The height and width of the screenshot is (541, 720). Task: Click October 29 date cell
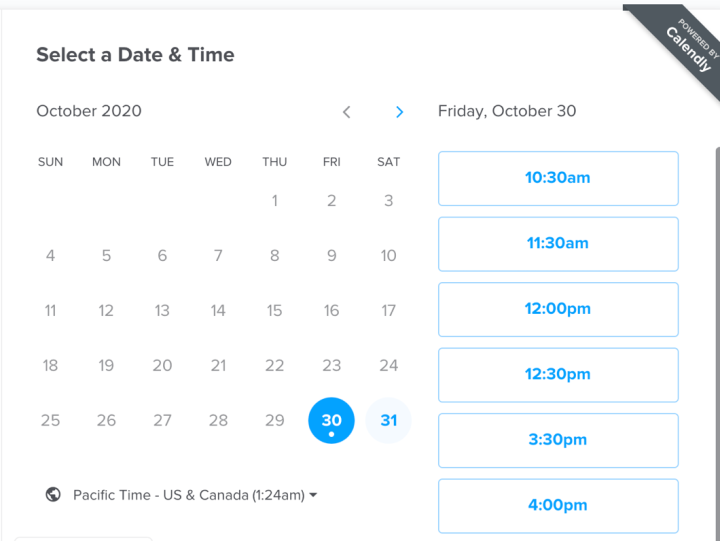click(275, 420)
